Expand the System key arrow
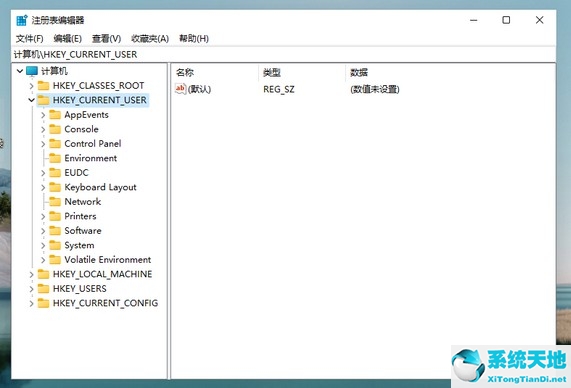Screen dimensions: 571x388 pyautogui.click(x=43, y=245)
